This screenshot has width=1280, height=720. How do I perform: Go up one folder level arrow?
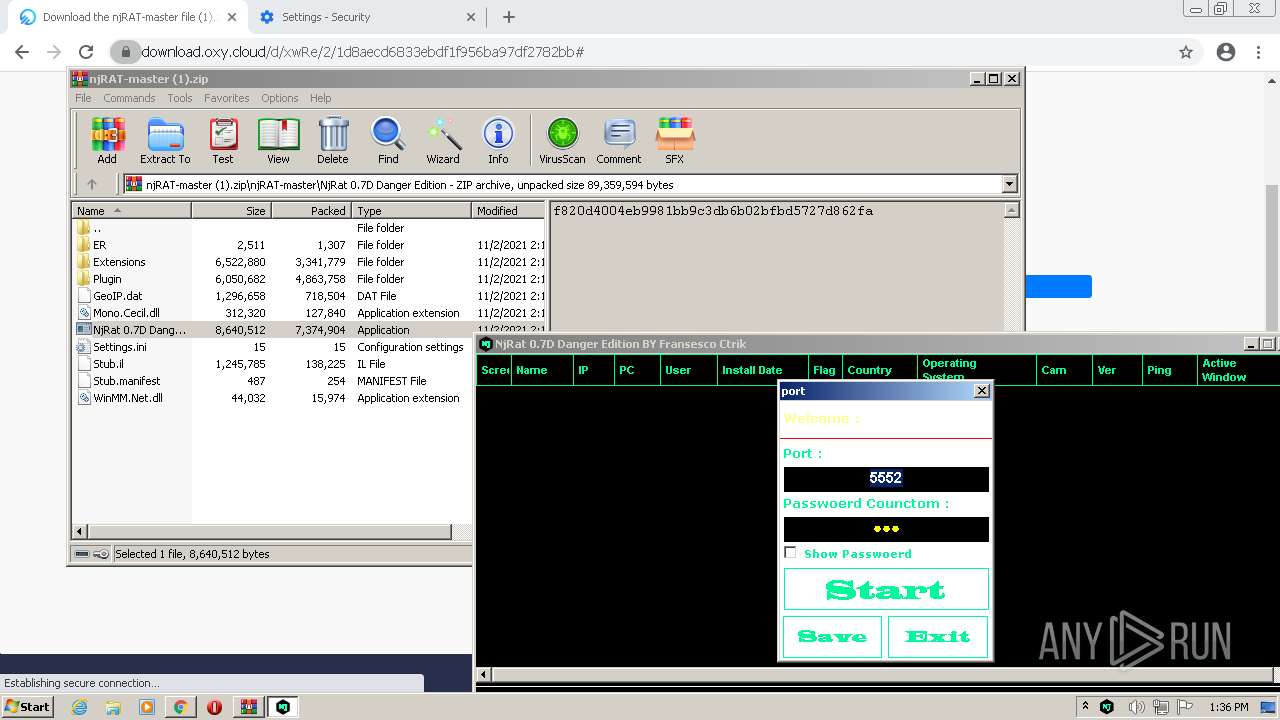92,184
